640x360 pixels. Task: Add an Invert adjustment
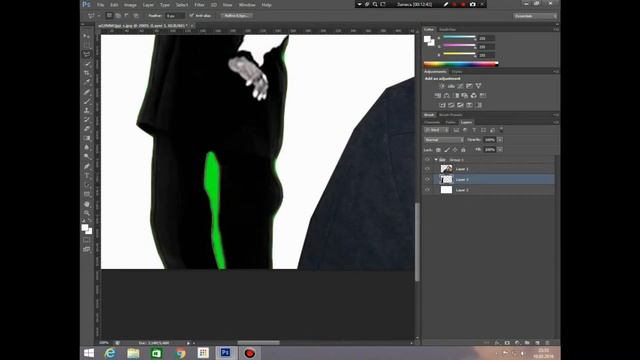[442, 105]
